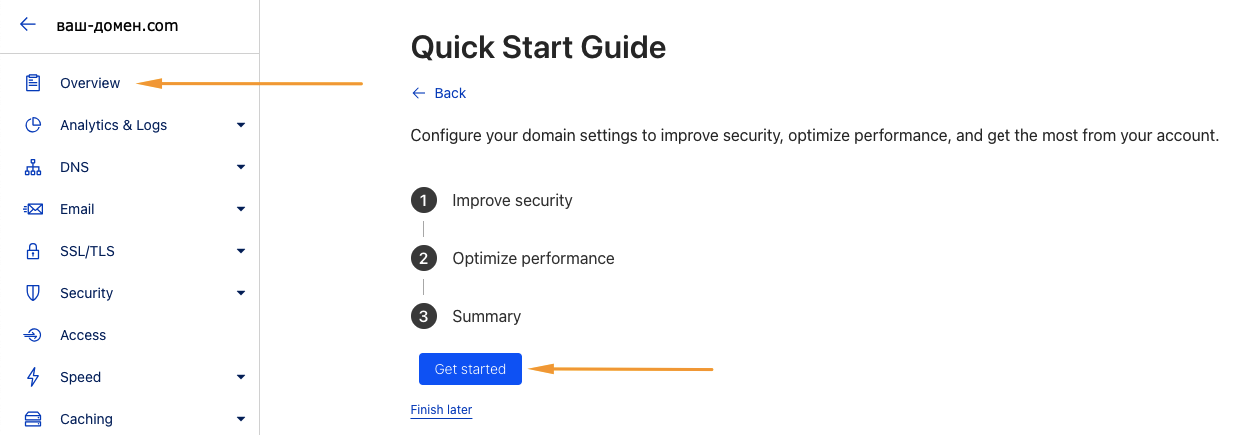Image resolution: width=1233 pixels, height=435 pixels.
Task: Click the Speed lightning bolt icon
Action: [33, 377]
